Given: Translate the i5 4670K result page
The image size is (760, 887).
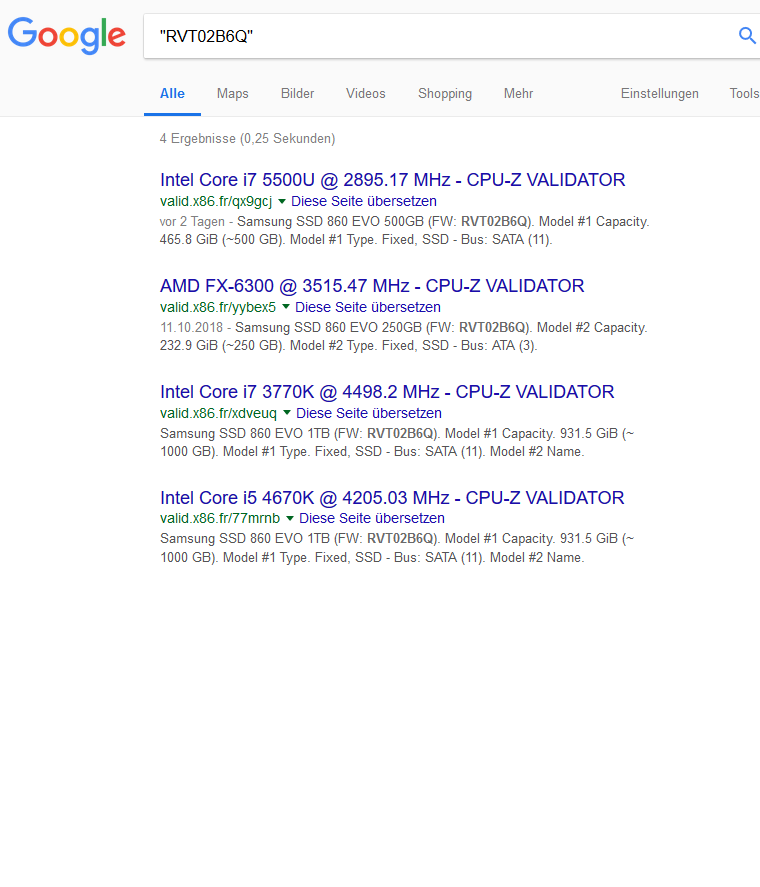Looking at the screenshot, I should tap(372, 518).
